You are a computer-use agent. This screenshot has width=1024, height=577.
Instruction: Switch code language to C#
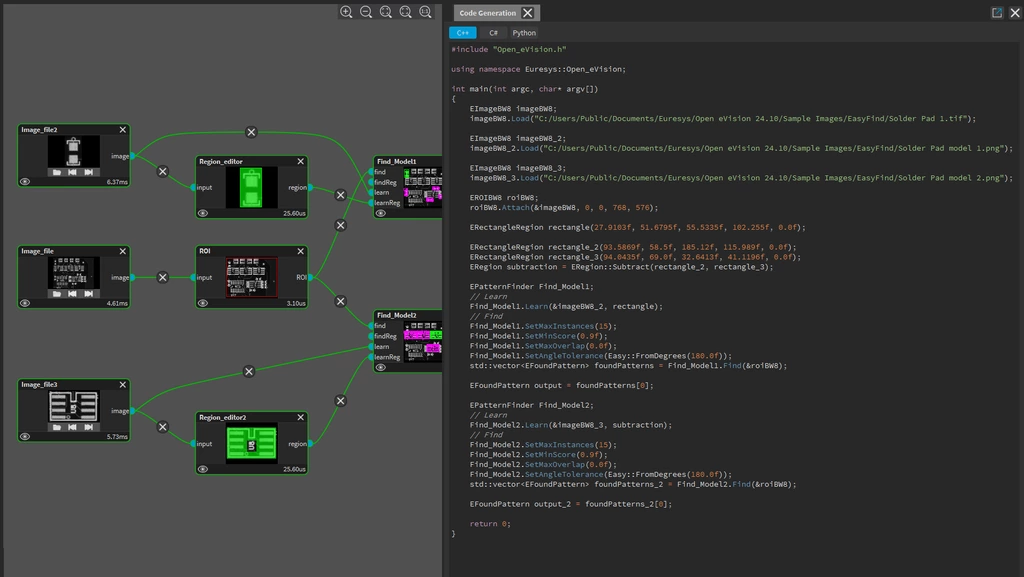click(x=493, y=33)
